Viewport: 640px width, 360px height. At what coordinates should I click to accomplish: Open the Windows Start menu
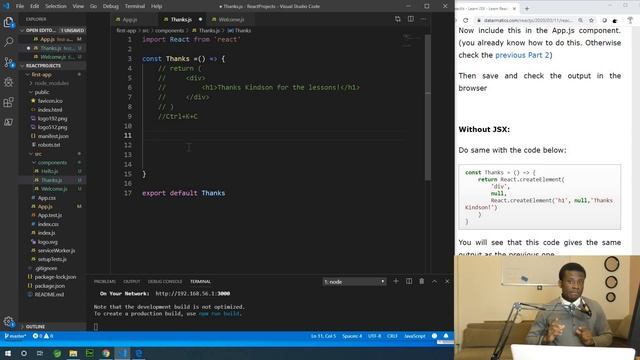[x=8, y=353]
